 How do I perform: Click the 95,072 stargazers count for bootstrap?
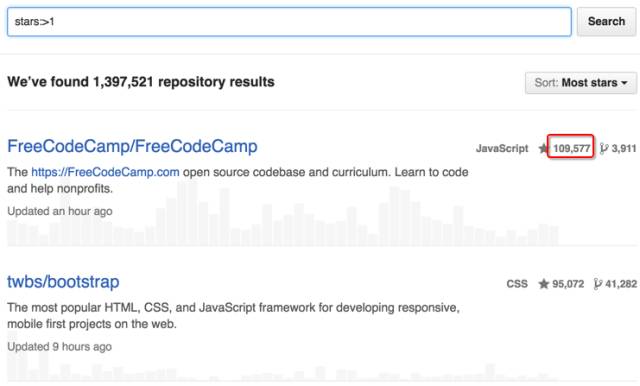(x=568, y=284)
